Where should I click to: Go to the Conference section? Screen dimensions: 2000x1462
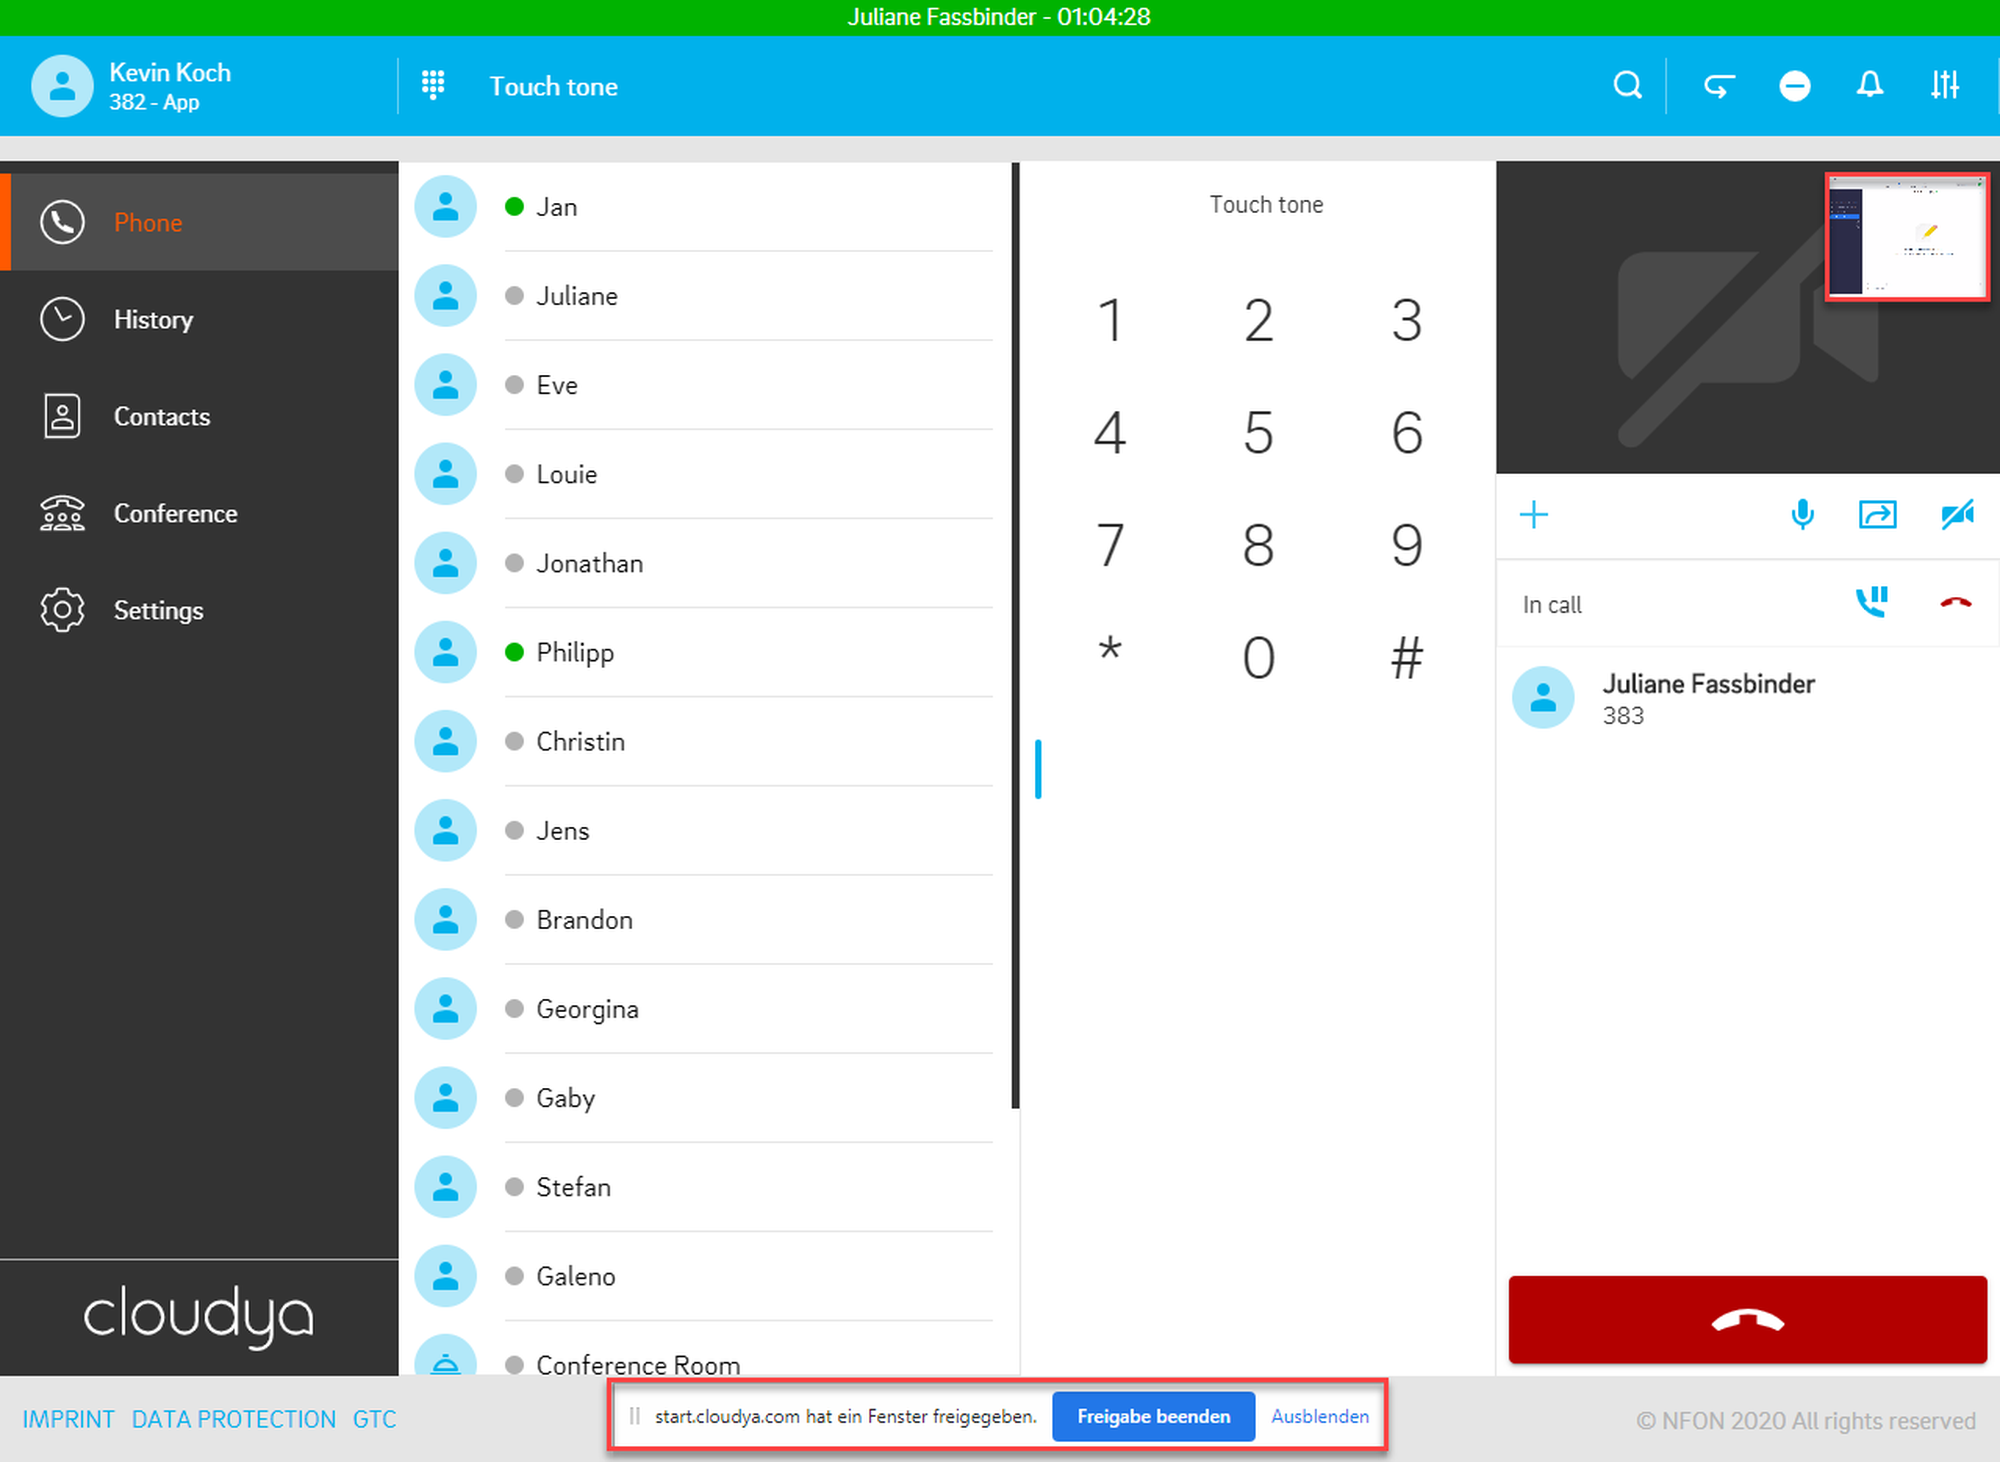click(x=175, y=514)
